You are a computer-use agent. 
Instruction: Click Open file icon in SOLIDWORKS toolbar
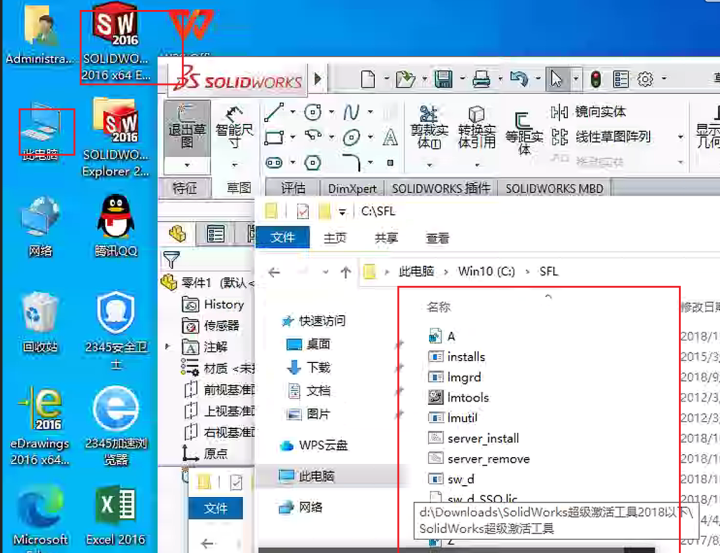pyautogui.click(x=405, y=79)
